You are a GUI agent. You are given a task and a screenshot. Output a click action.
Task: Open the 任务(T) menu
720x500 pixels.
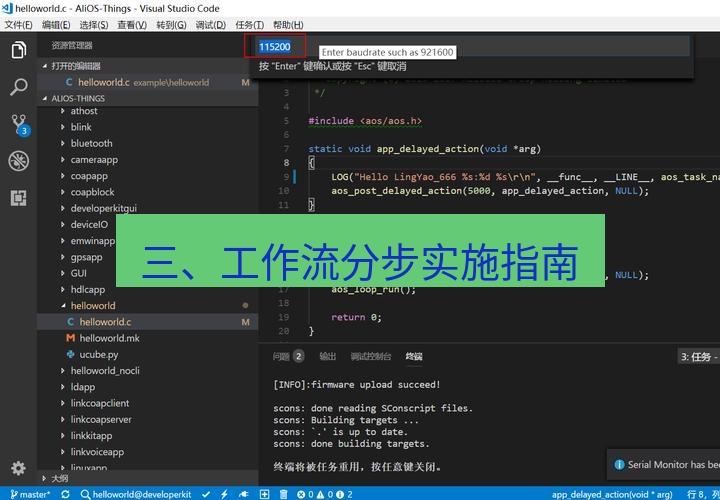[x=249, y=25]
